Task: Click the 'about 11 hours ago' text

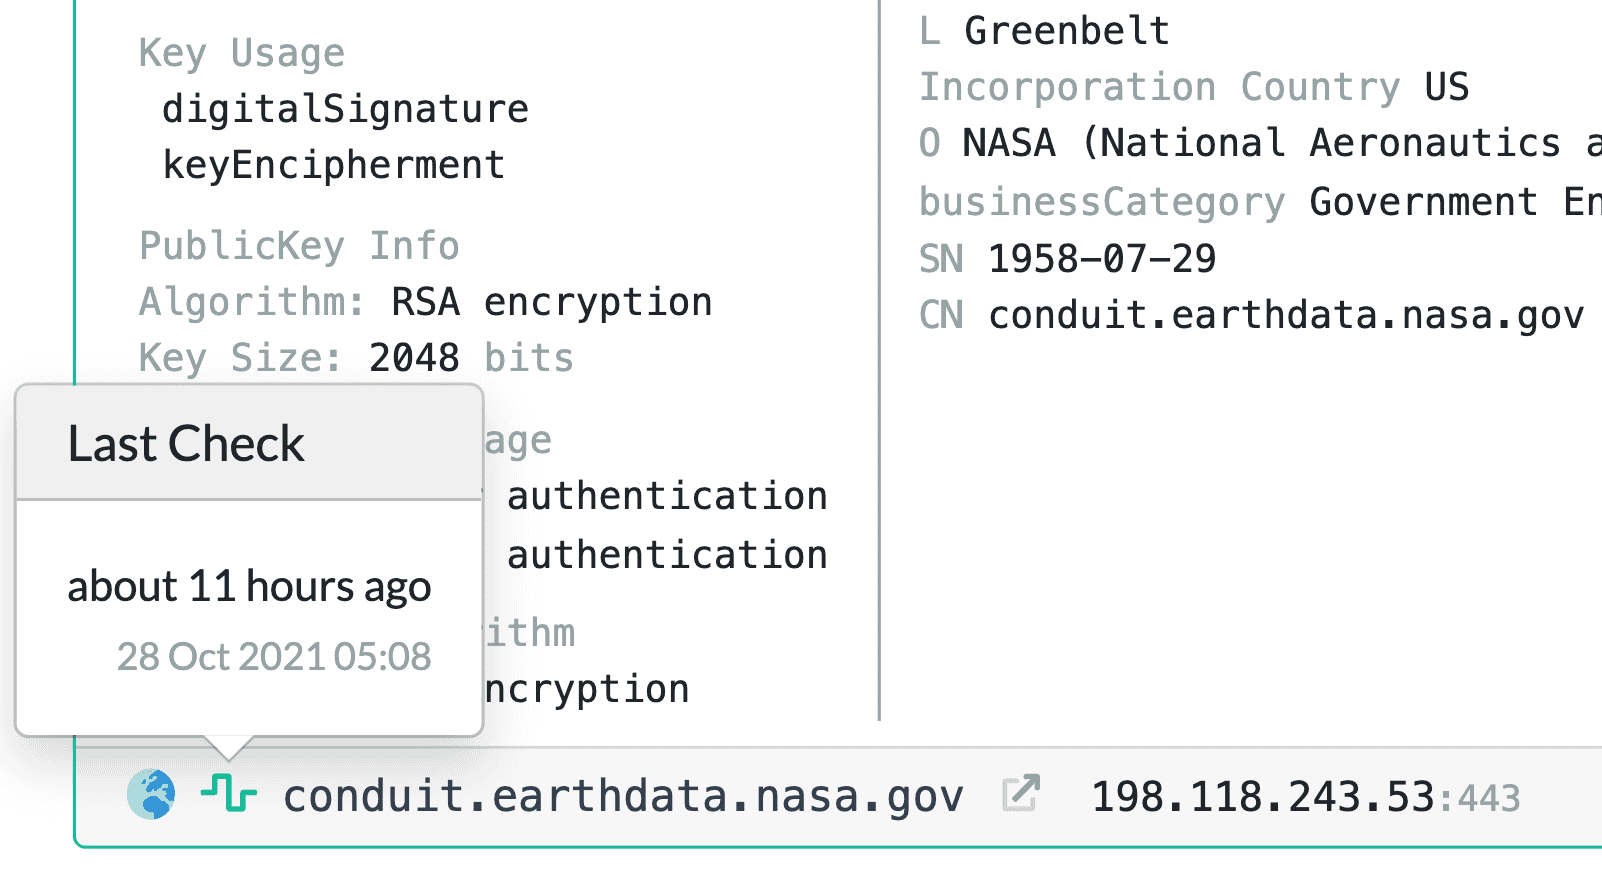Action: pyautogui.click(x=249, y=586)
